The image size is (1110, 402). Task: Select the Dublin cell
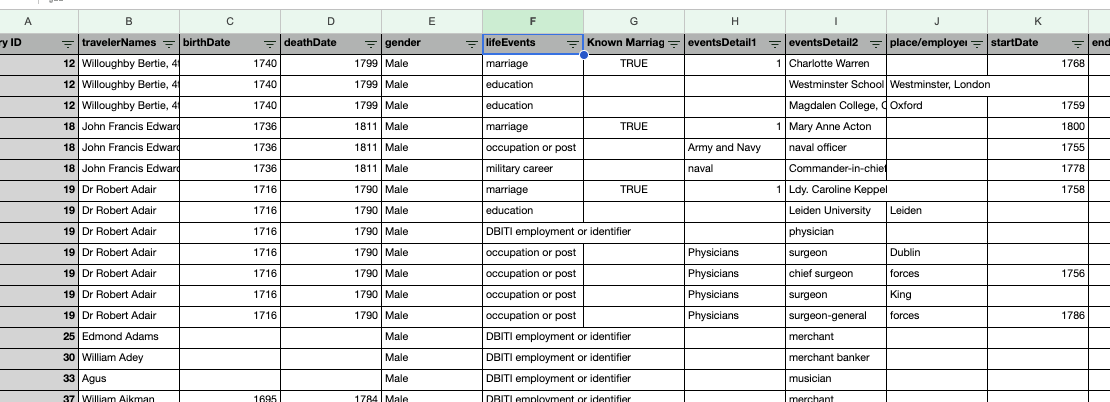[x=937, y=253]
